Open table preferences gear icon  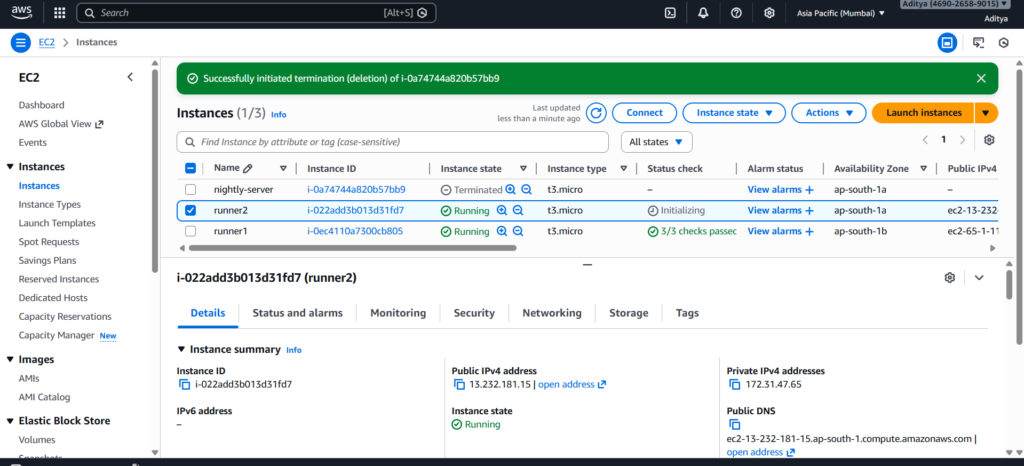pos(989,140)
